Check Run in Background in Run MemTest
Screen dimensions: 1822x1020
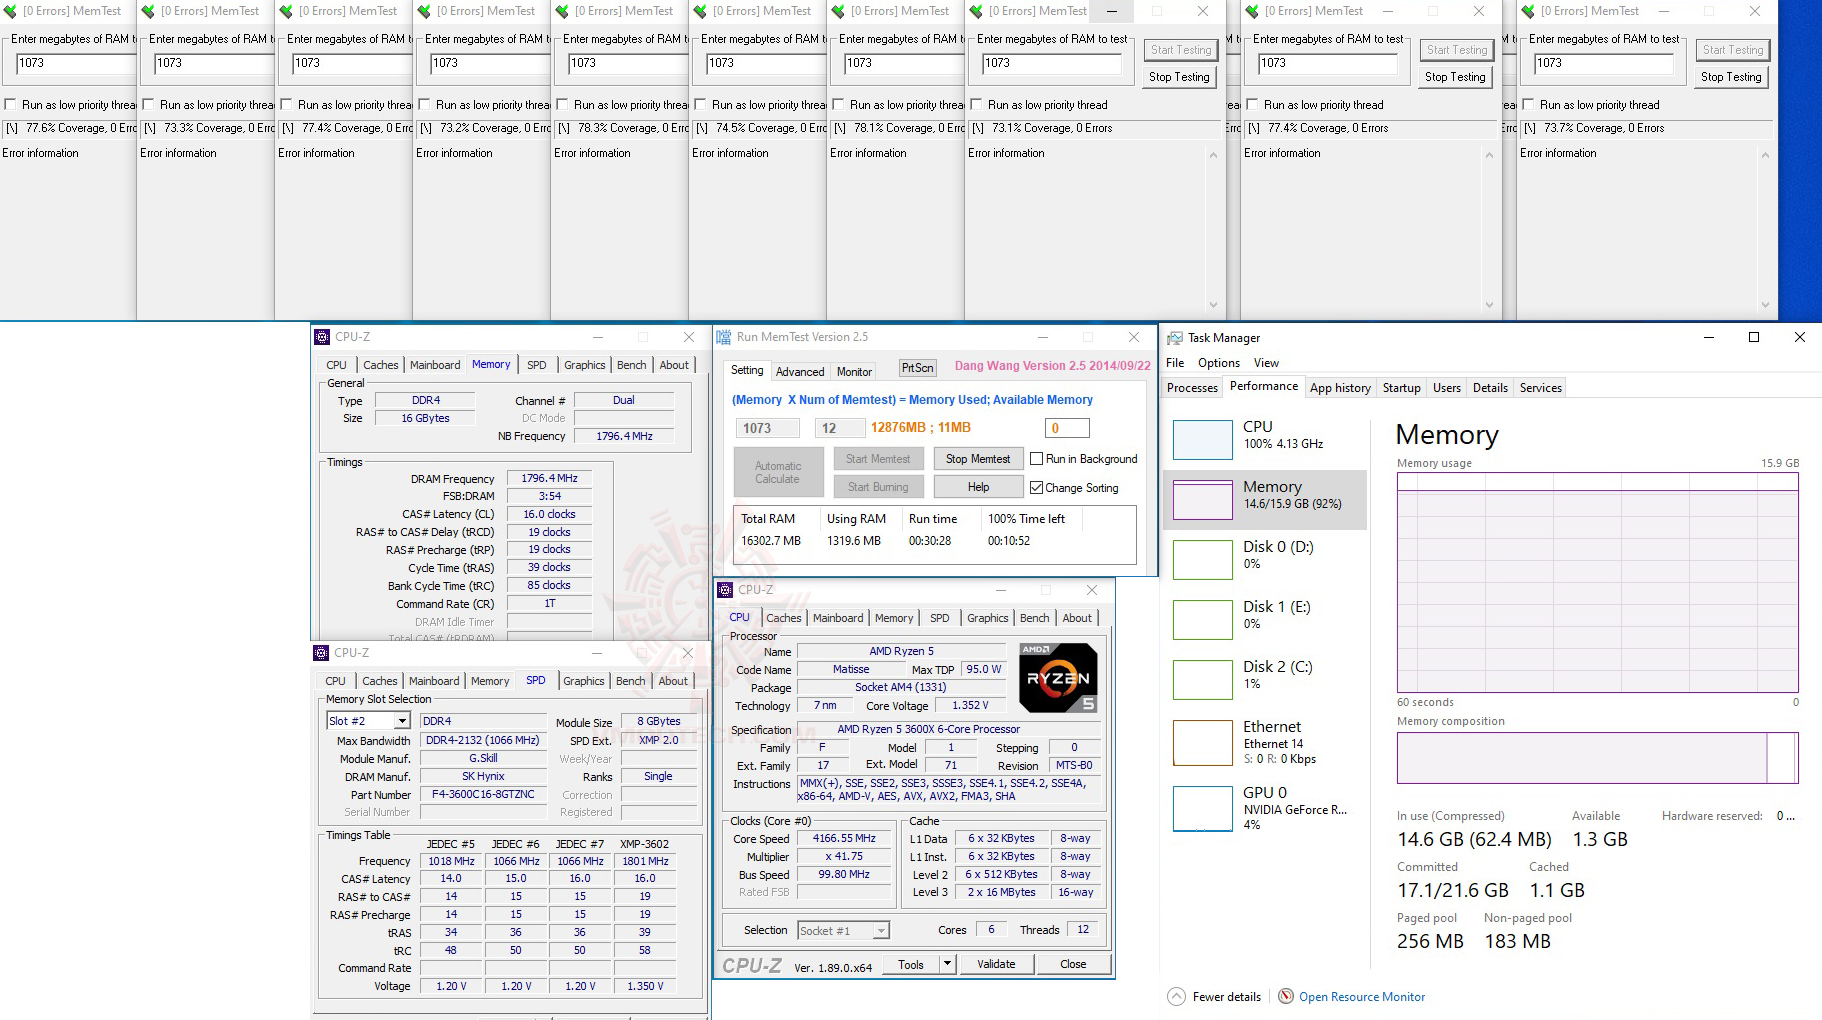(1037, 459)
